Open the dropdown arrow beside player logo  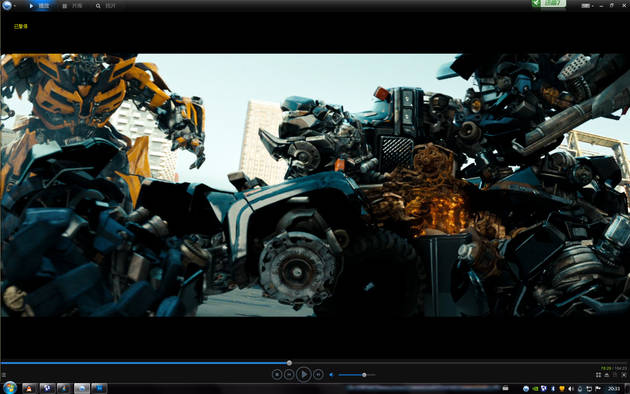pyautogui.click(x=14, y=6)
